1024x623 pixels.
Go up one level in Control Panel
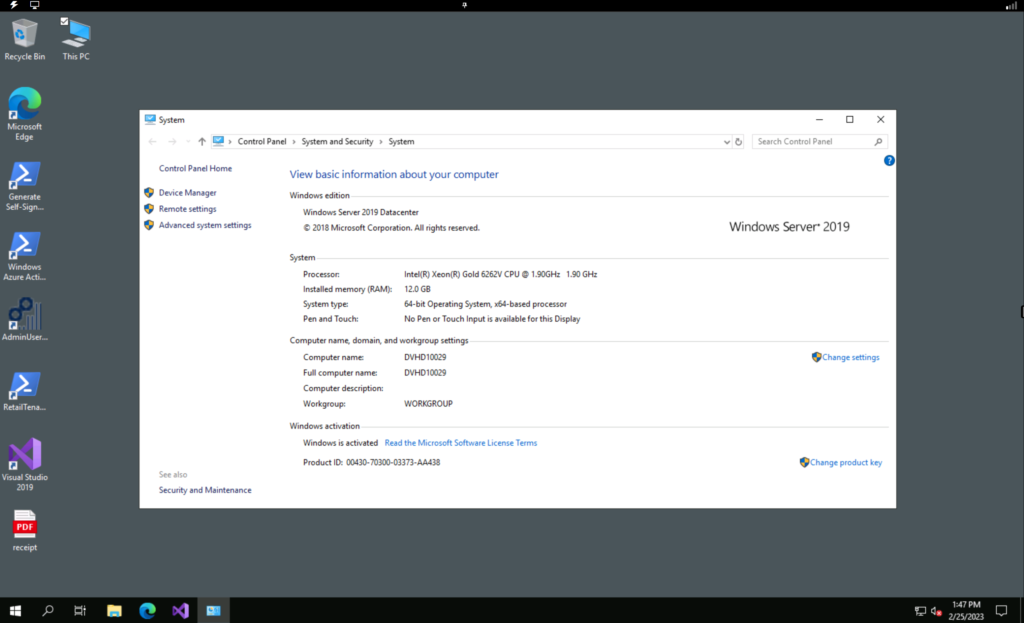click(202, 142)
